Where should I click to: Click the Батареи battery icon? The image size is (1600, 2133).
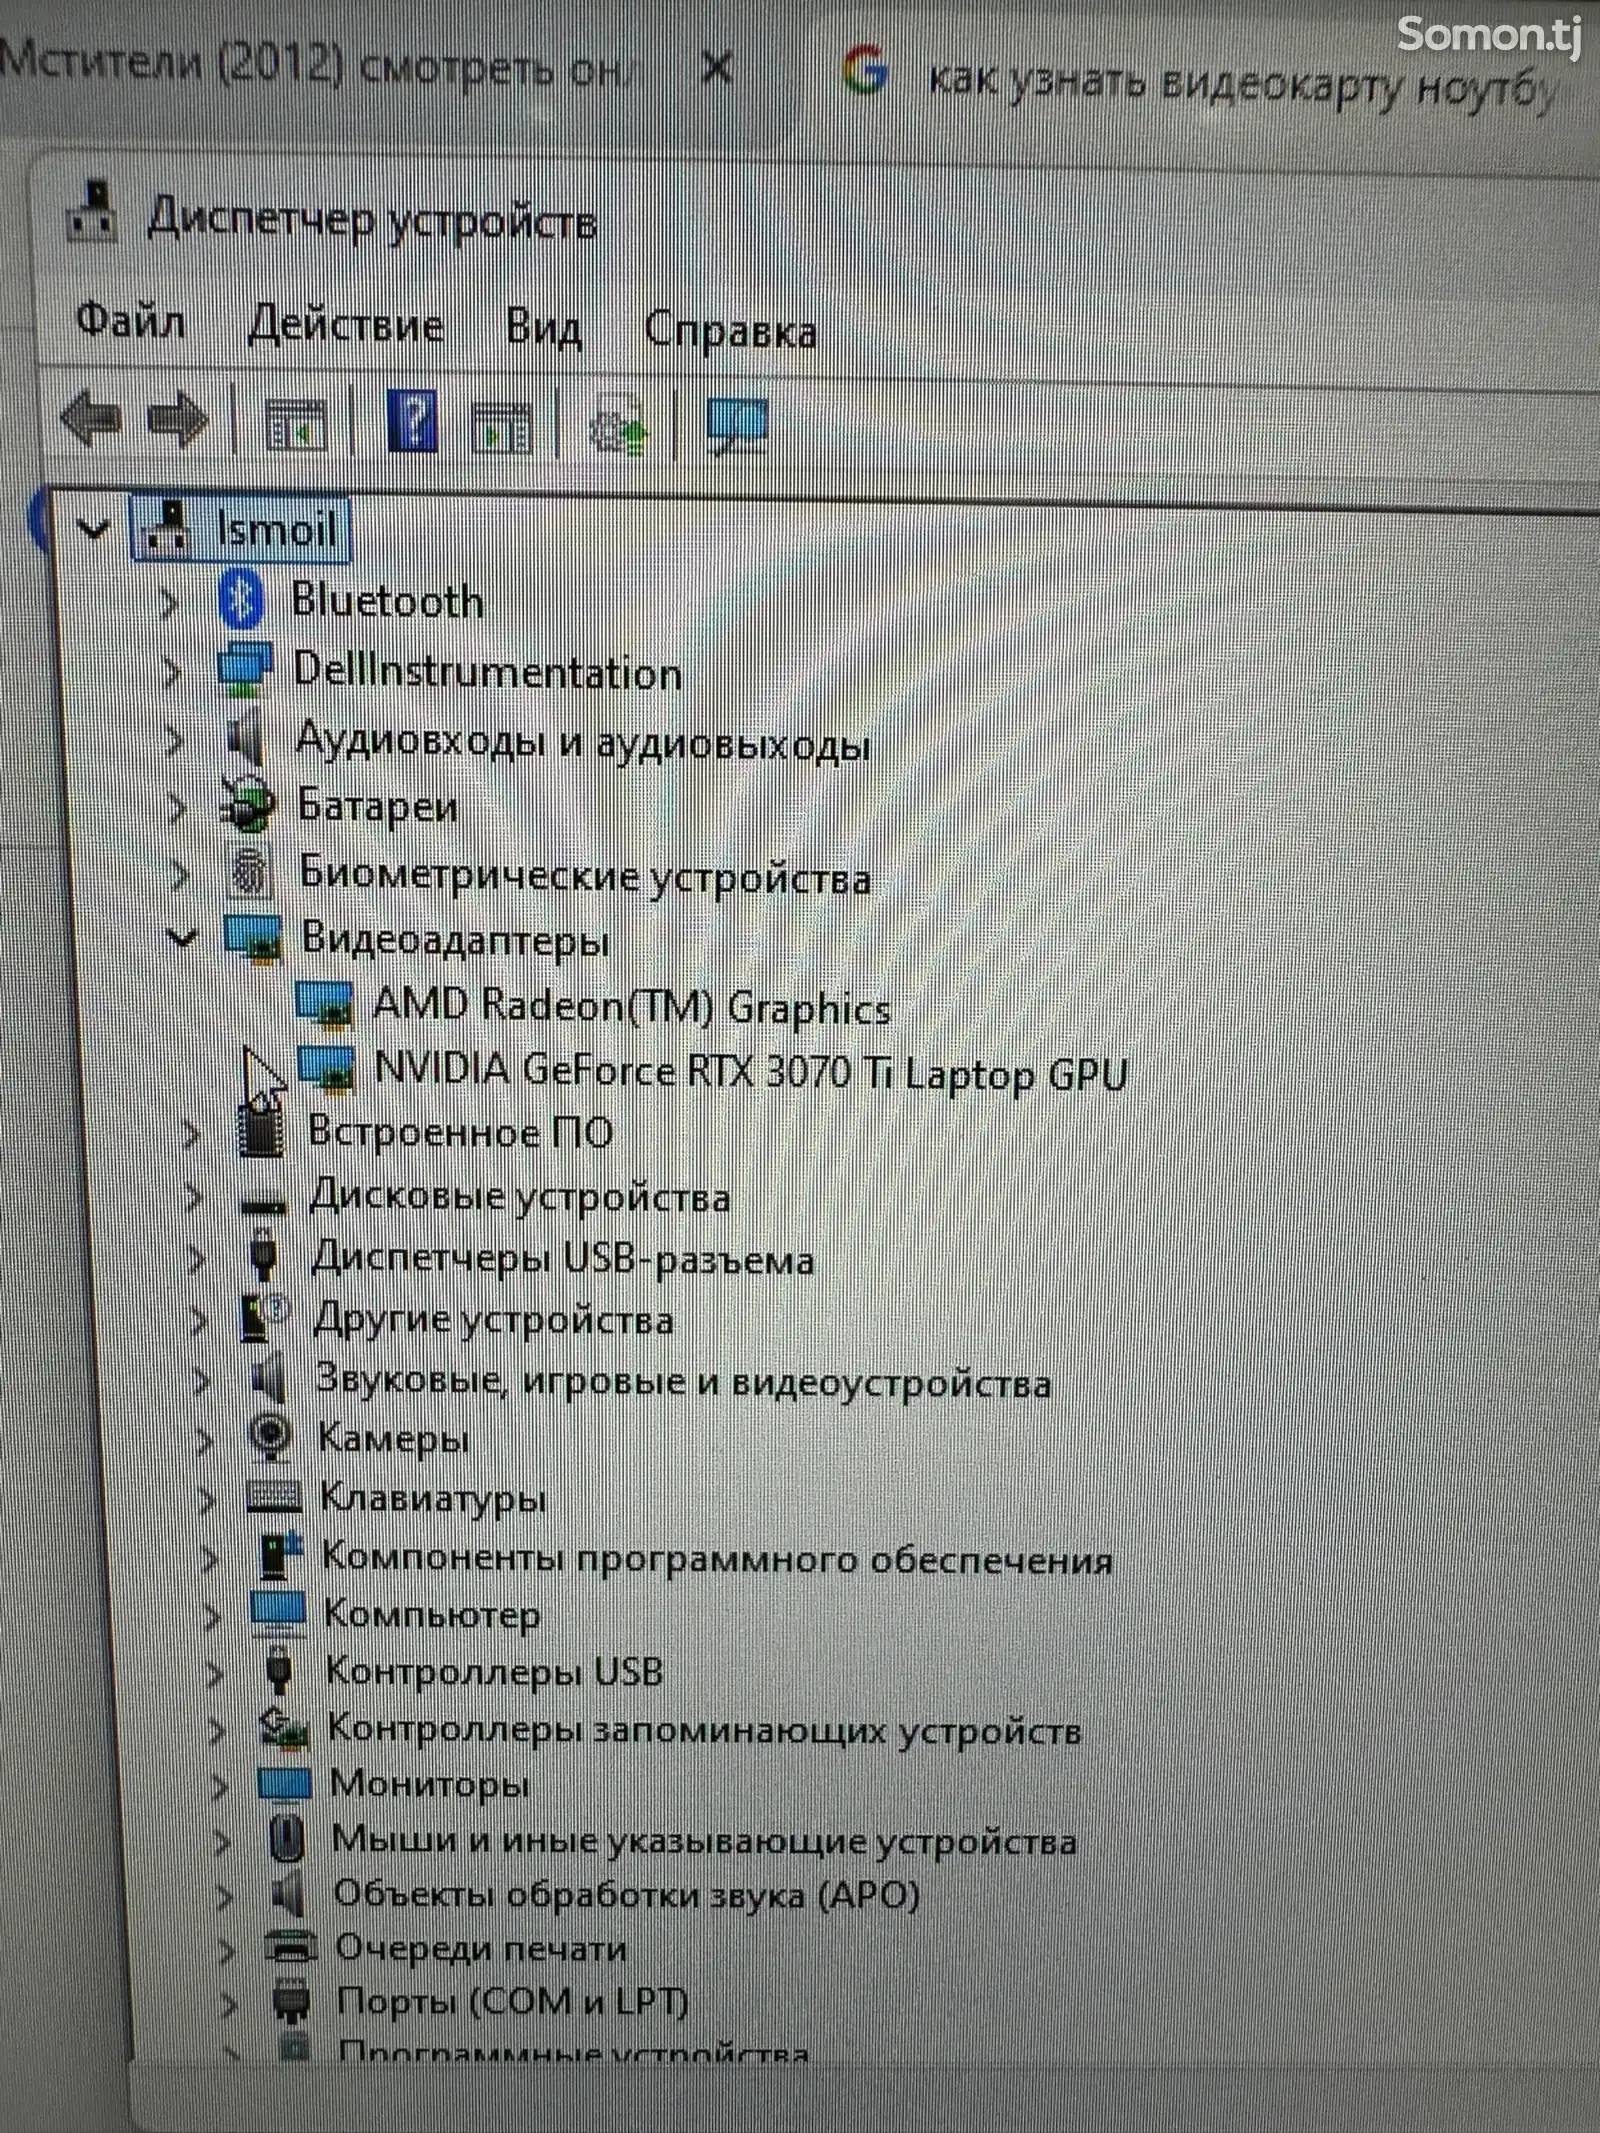pos(248,805)
